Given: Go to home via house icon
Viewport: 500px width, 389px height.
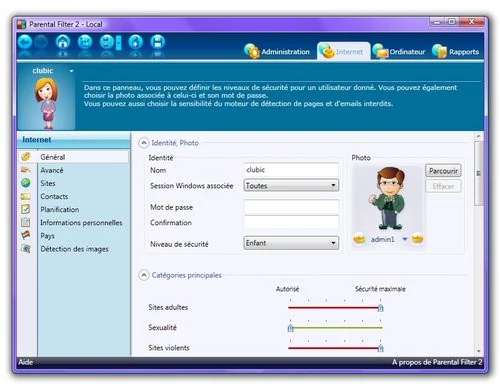Looking at the screenshot, I should (63, 42).
